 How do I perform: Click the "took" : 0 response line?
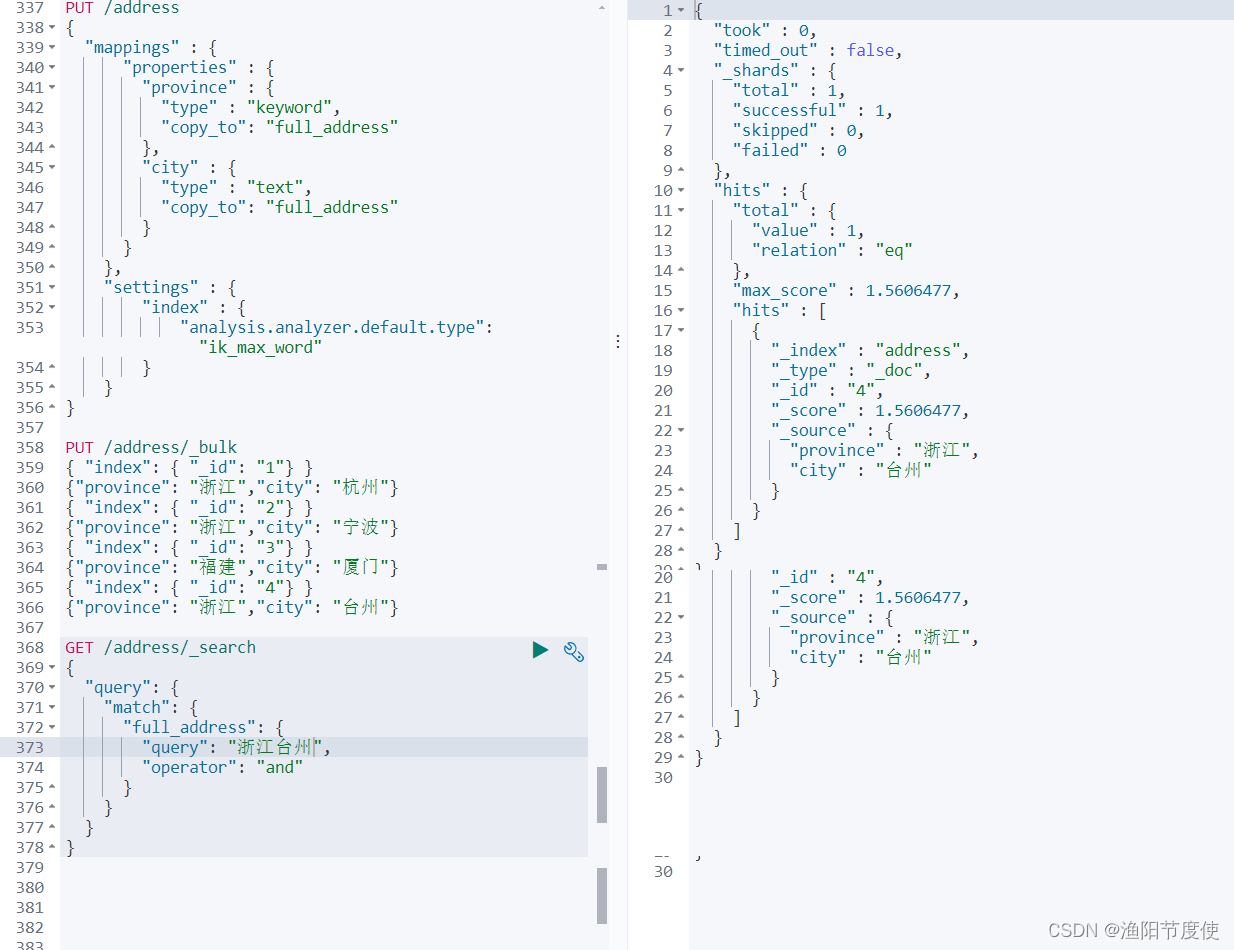pos(765,30)
